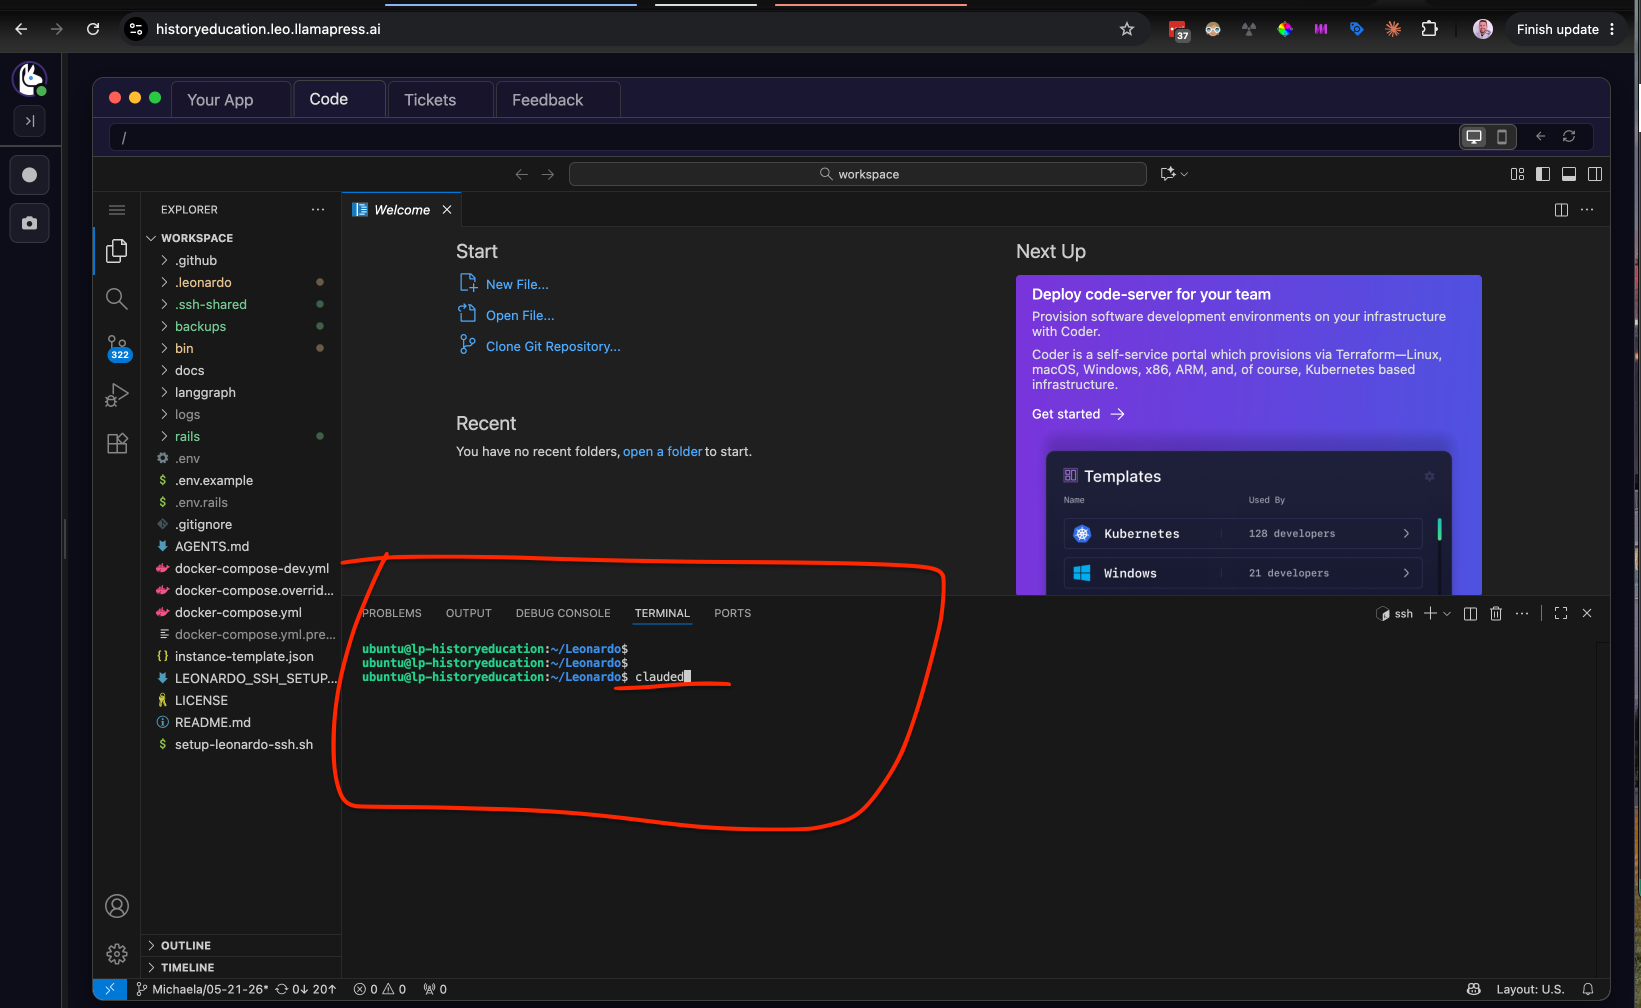
Task: Open the Explorer view in activity bar
Action: [x=117, y=250]
